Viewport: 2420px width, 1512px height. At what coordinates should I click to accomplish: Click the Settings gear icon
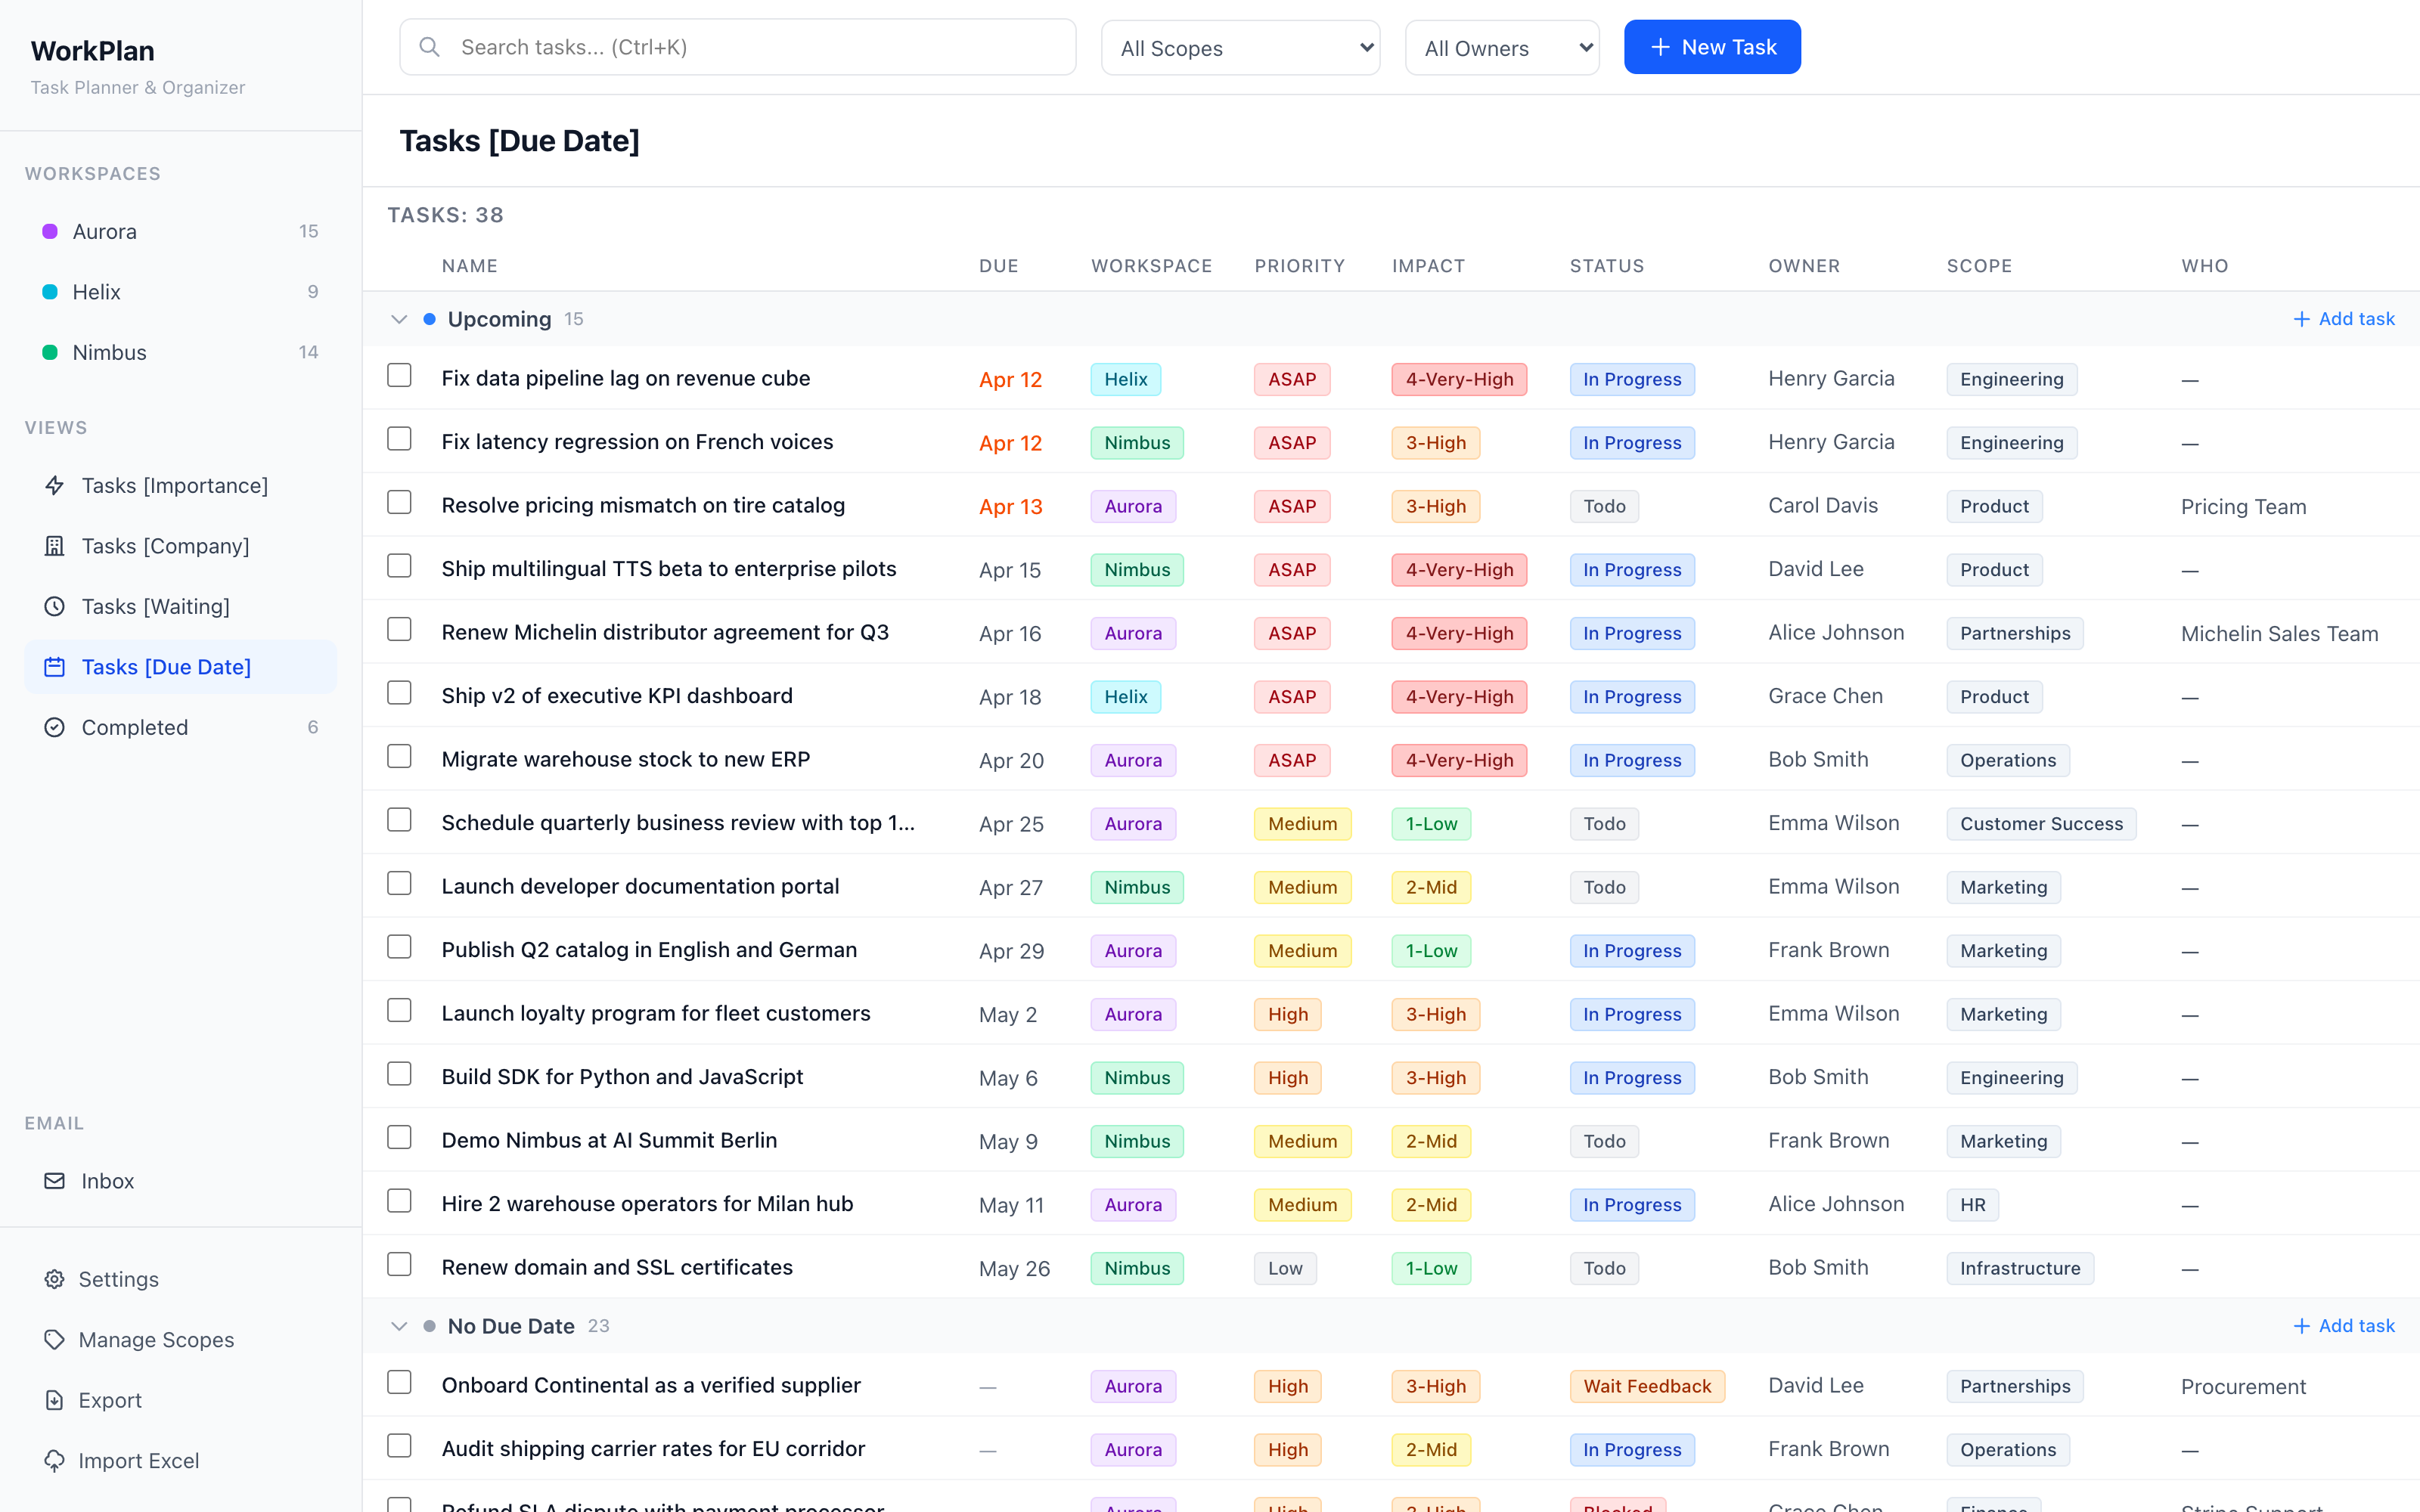[54, 1280]
